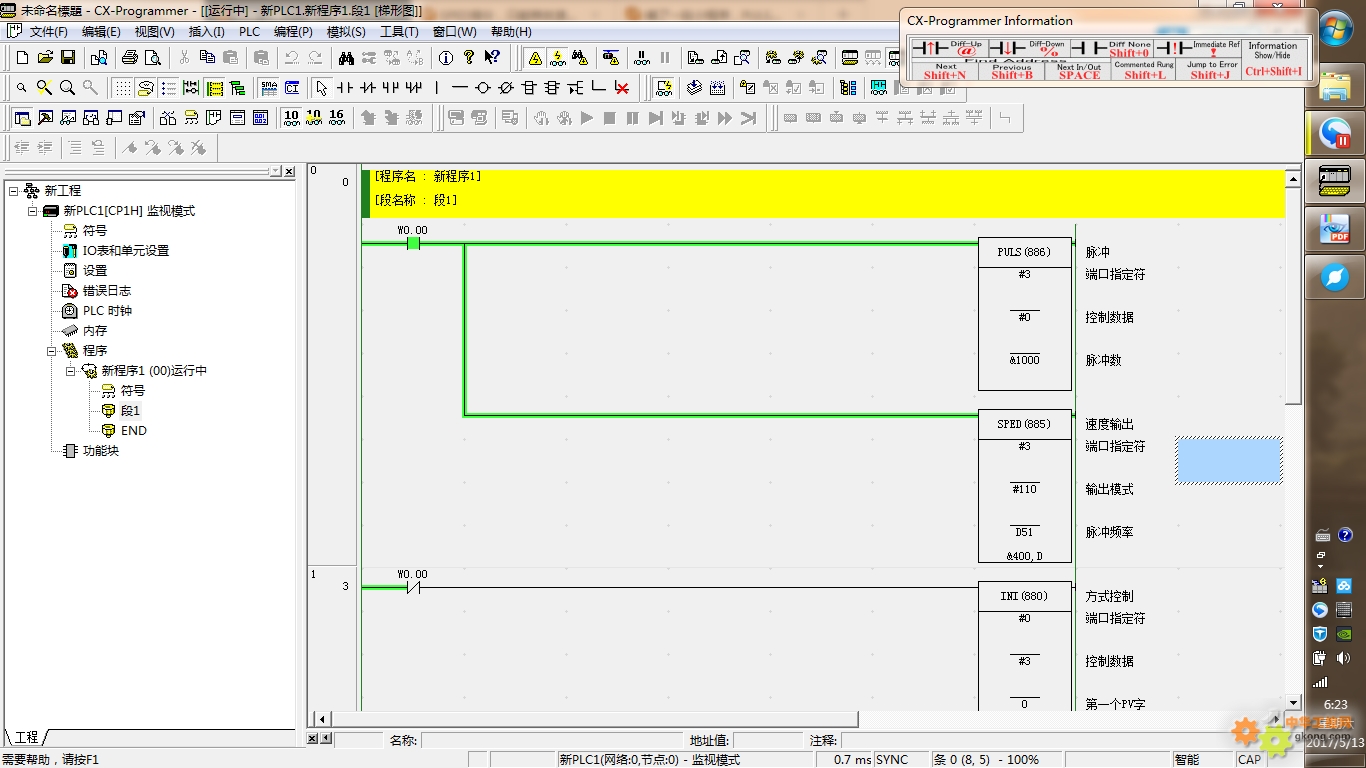Open the PLC menu
This screenshot has height=768, width=1366.
pos(249,31)
